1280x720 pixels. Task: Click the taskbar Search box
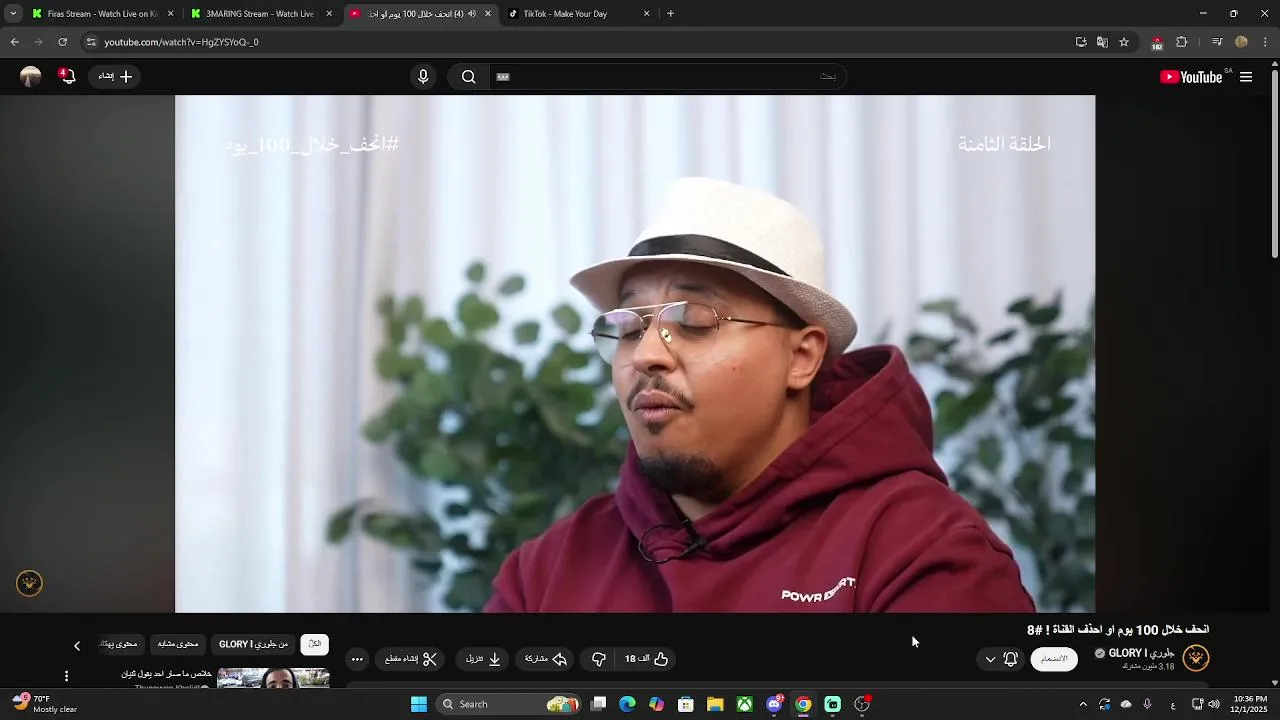point(510,704)
